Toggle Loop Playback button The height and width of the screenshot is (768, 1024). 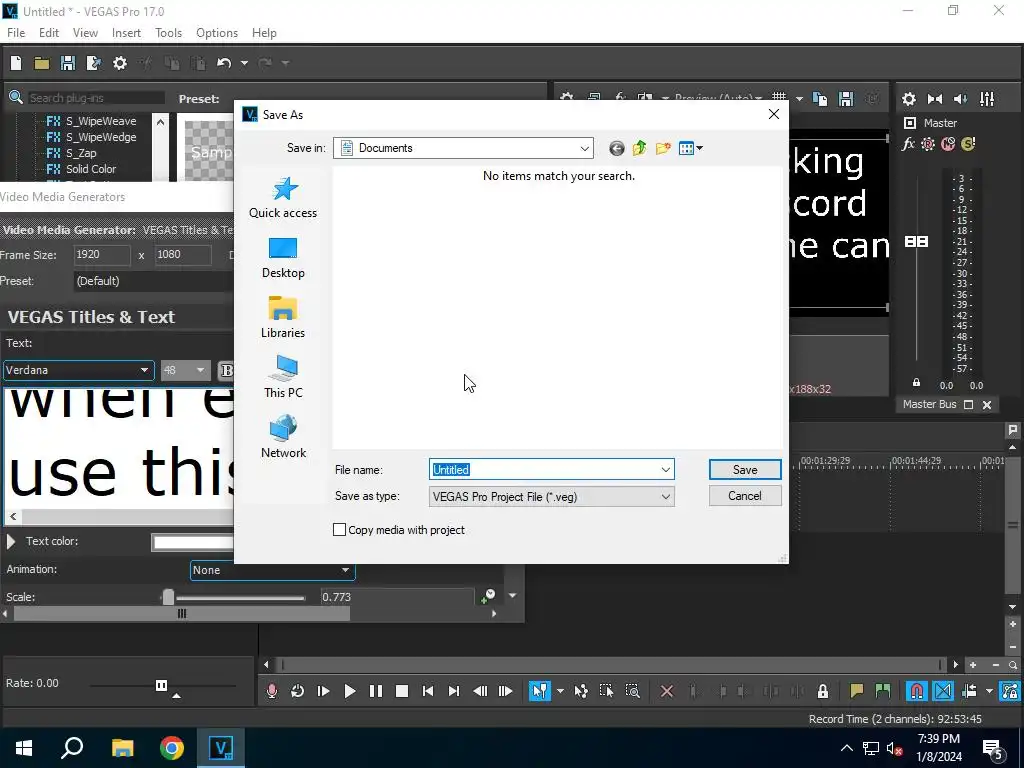297,691
